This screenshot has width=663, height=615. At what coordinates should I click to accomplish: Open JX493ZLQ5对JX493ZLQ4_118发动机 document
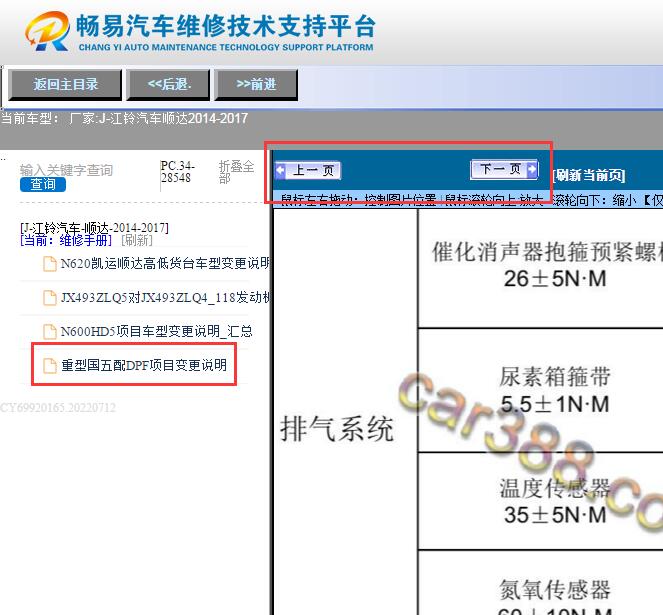165,297
